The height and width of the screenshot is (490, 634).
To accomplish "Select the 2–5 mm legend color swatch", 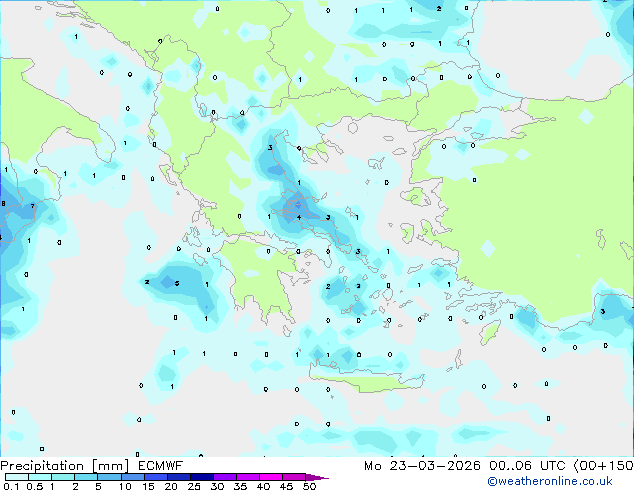I will tap(86, 477).
